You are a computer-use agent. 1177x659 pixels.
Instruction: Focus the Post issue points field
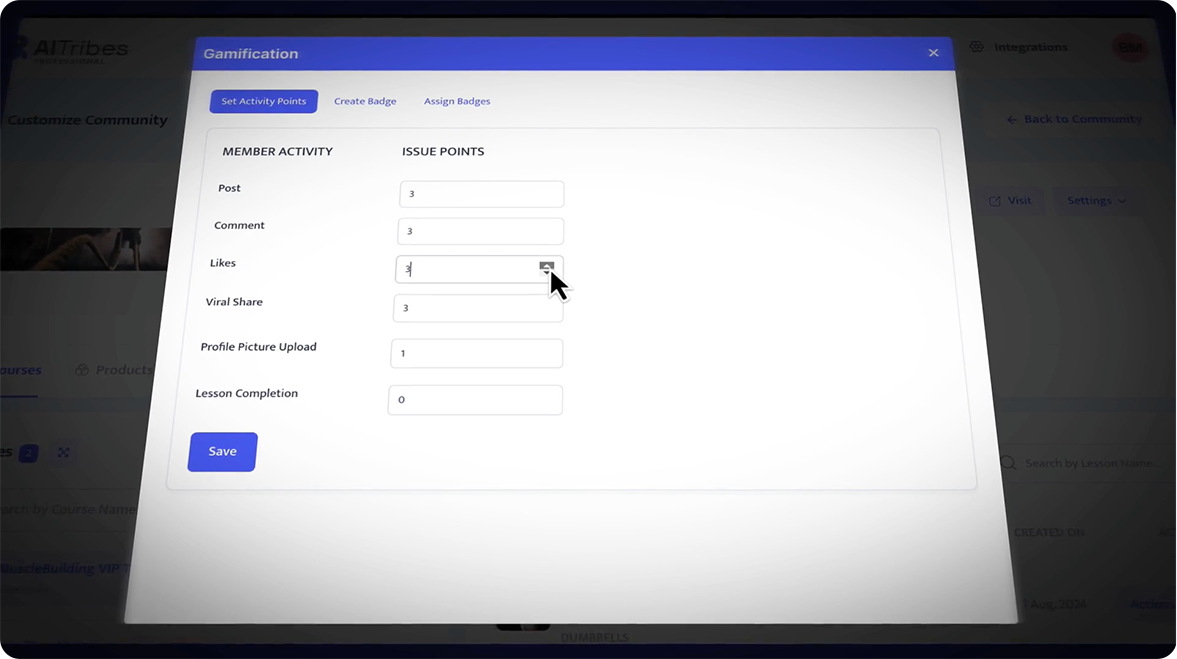tap(481, 194)
